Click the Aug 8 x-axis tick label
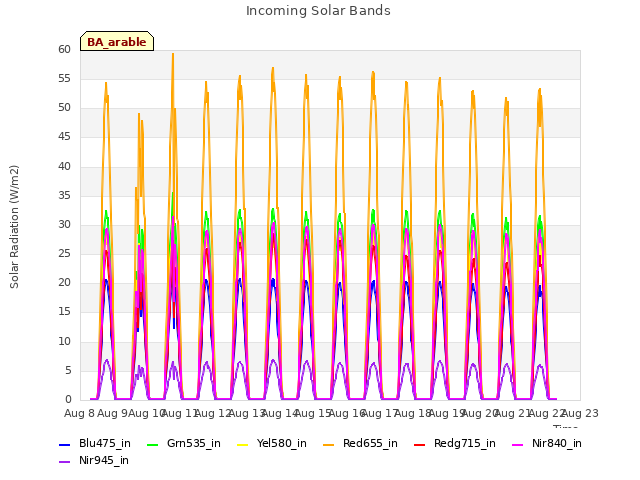The image size is (640, 480). 79,413
